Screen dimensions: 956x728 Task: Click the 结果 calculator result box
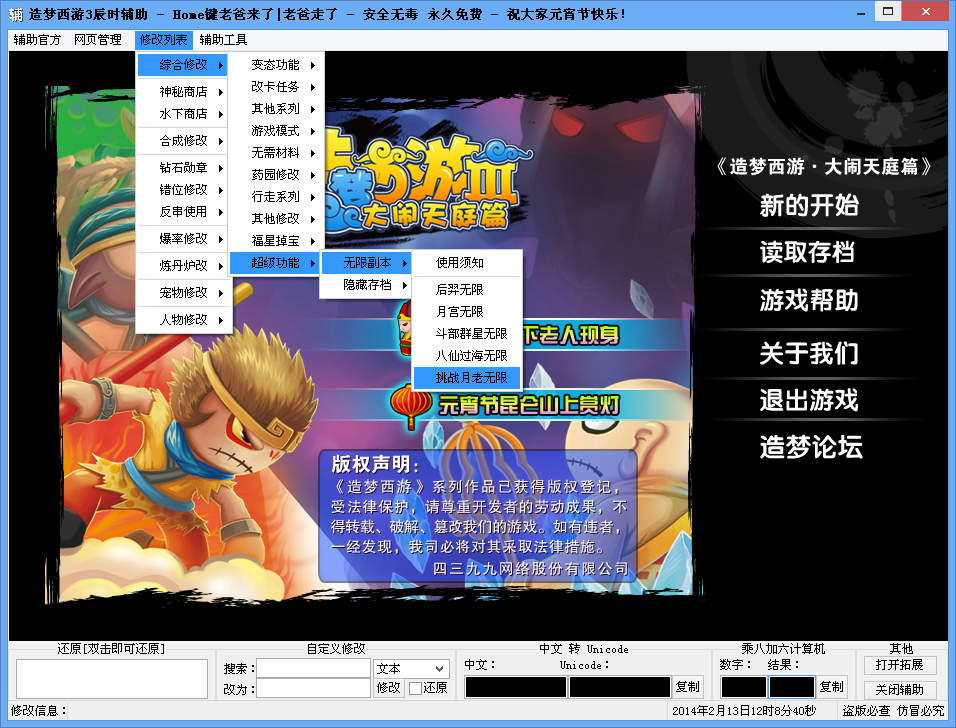tap(791, 687)
